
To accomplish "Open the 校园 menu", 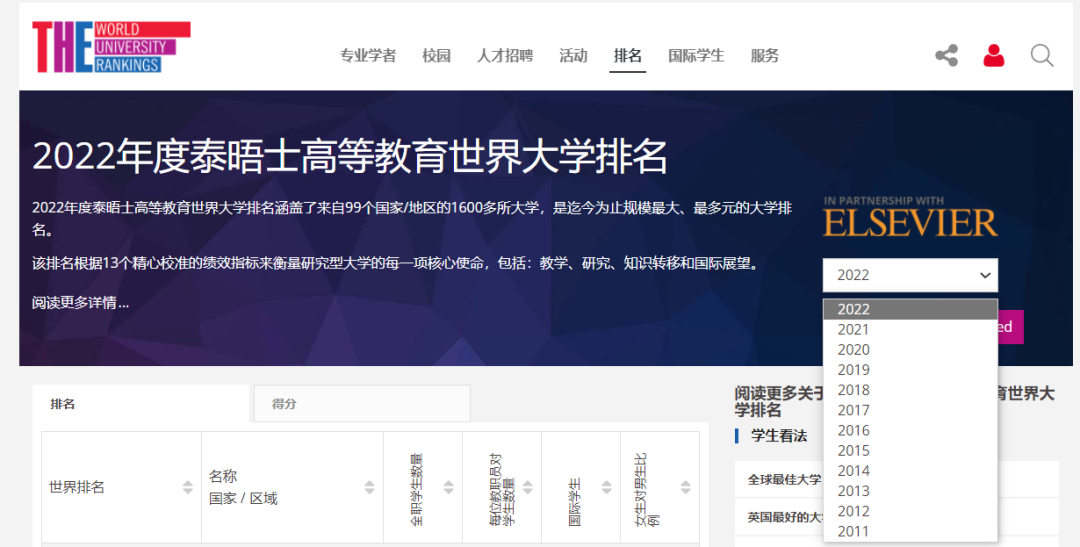I will coord(437,56).
